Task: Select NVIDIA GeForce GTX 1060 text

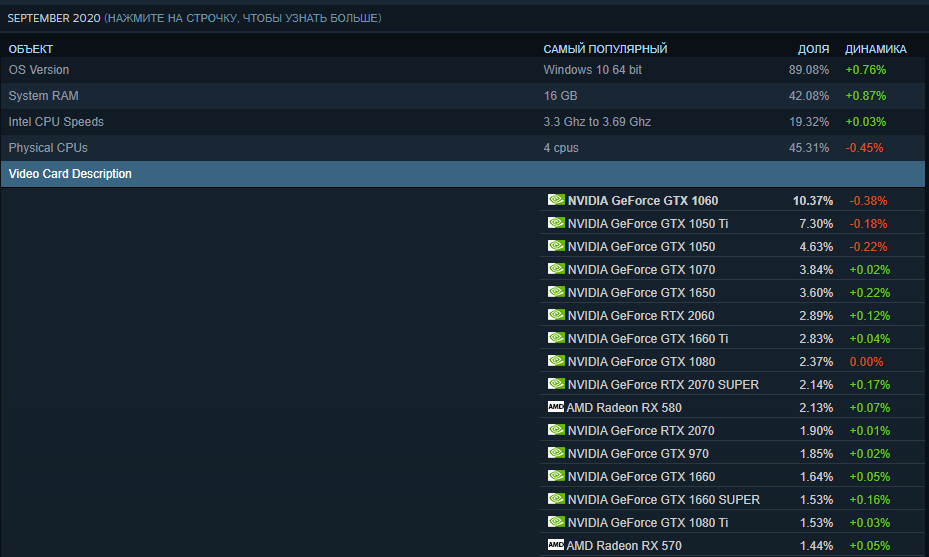Action: 643,201
